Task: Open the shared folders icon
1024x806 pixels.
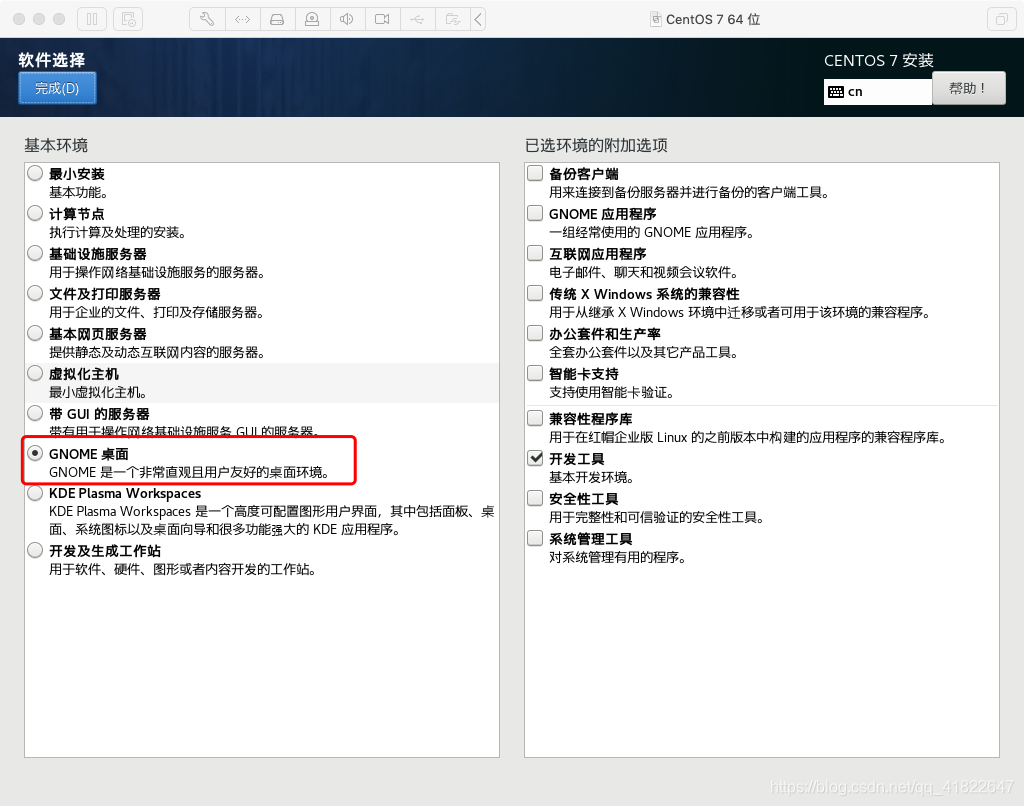Action: pyautogui.click(x=453, y=19)
